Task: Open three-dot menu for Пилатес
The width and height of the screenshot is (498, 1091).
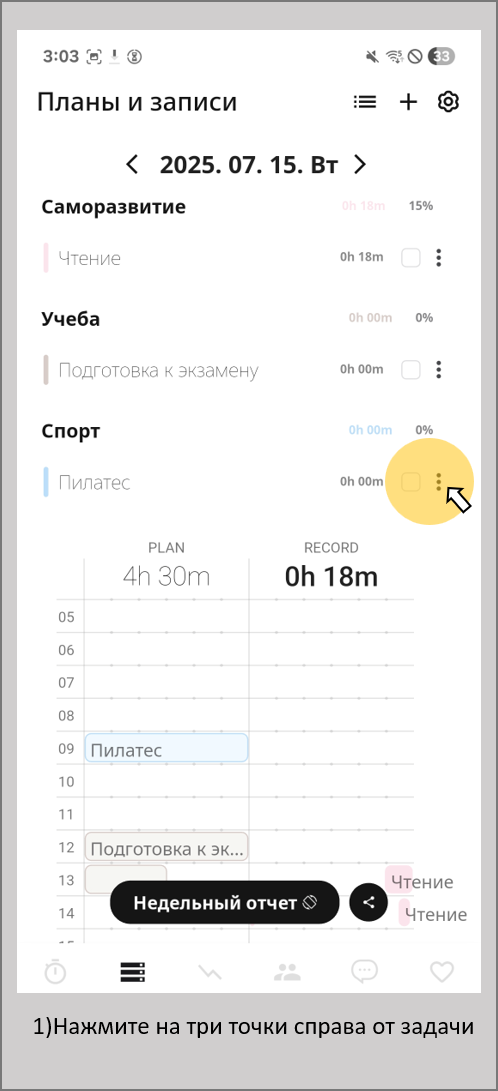Action: coord(438,481)
